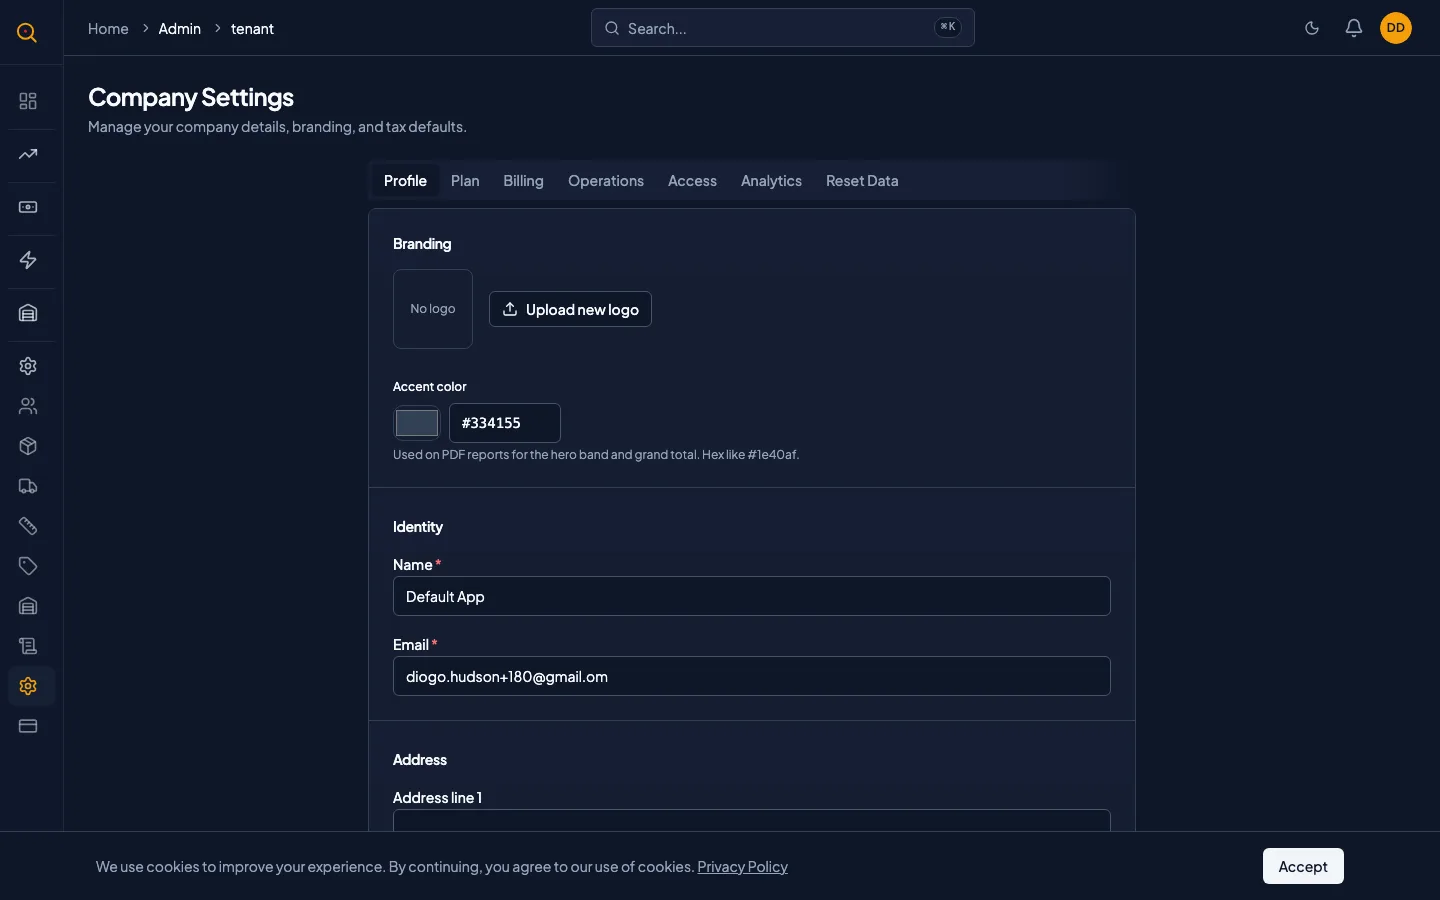Open the price tag sidebar icon
1440x900 pixels.
(x=28, y=566)
